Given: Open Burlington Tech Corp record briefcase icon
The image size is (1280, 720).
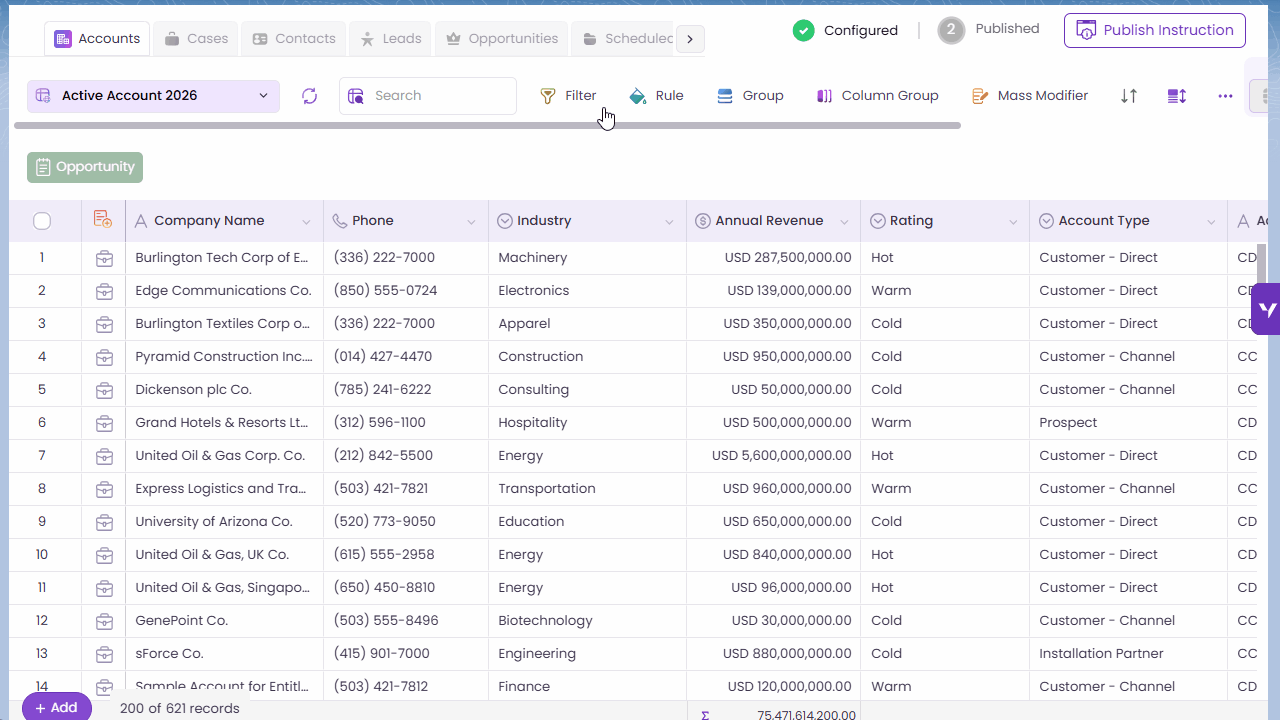Looking at the screenshot, I should tap(104, 258).
